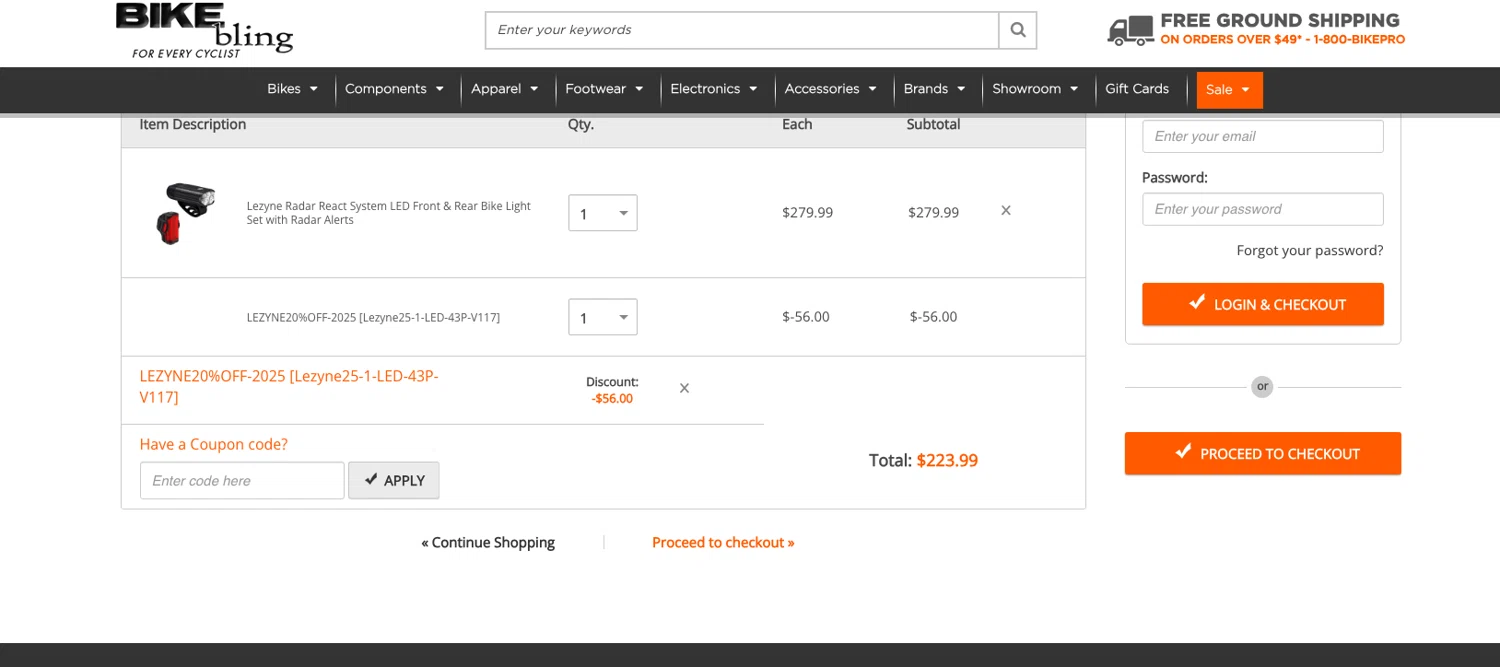
Task: Click Continue Shopping link
Action: (x=488, y=542)
